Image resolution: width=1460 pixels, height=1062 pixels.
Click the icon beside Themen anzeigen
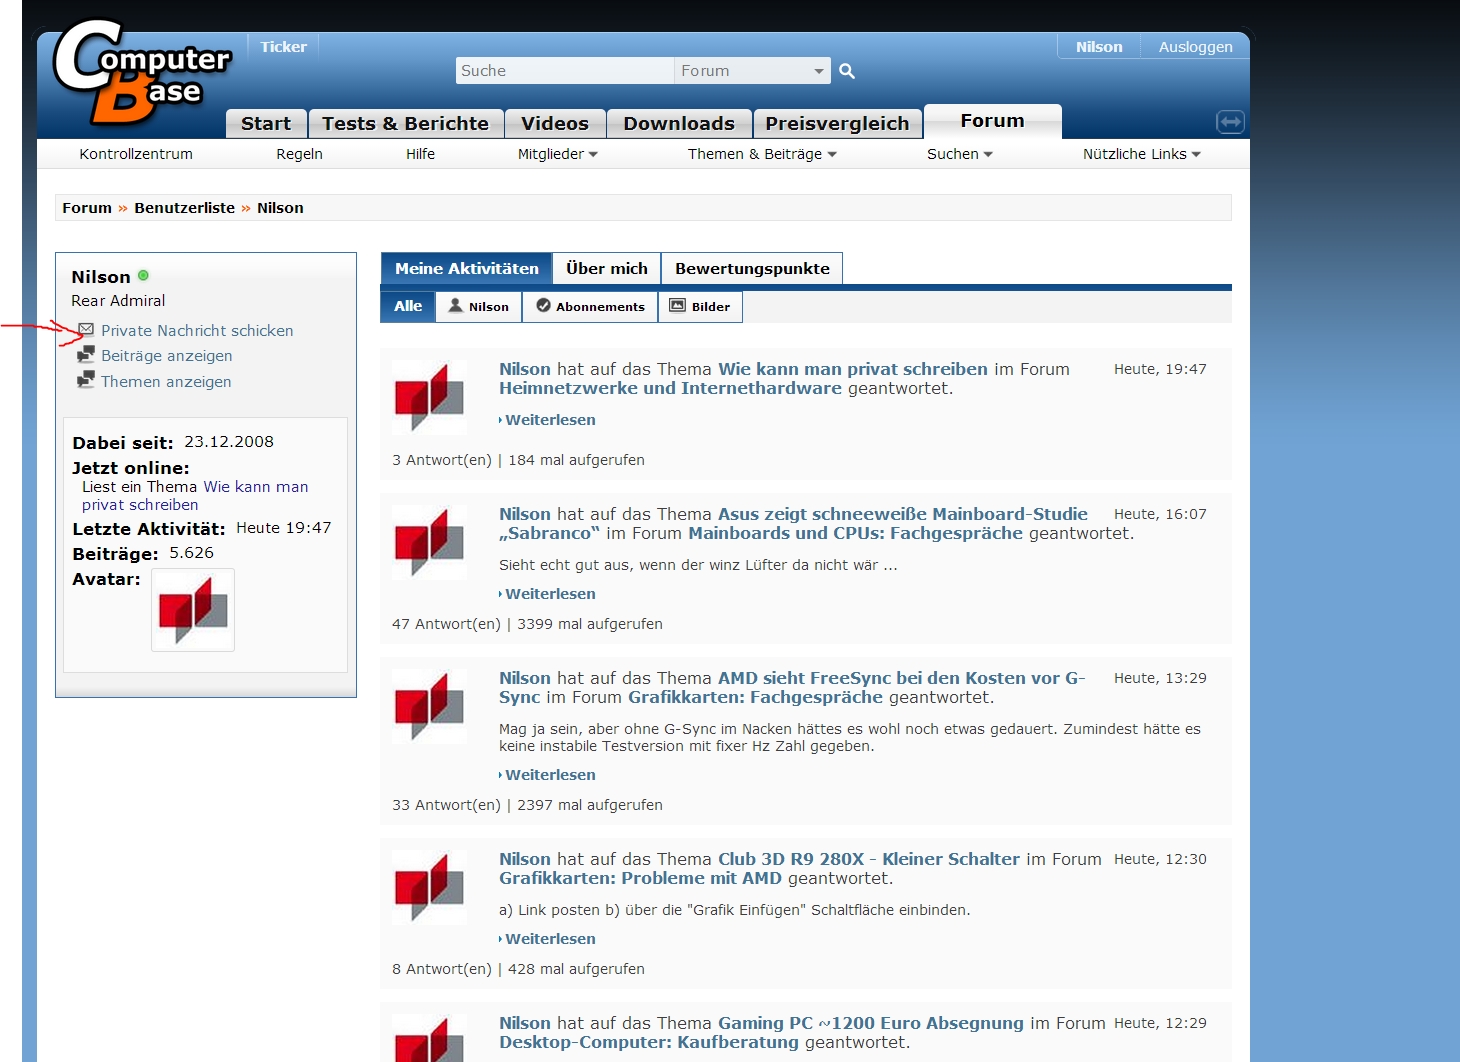pos(86,380)
